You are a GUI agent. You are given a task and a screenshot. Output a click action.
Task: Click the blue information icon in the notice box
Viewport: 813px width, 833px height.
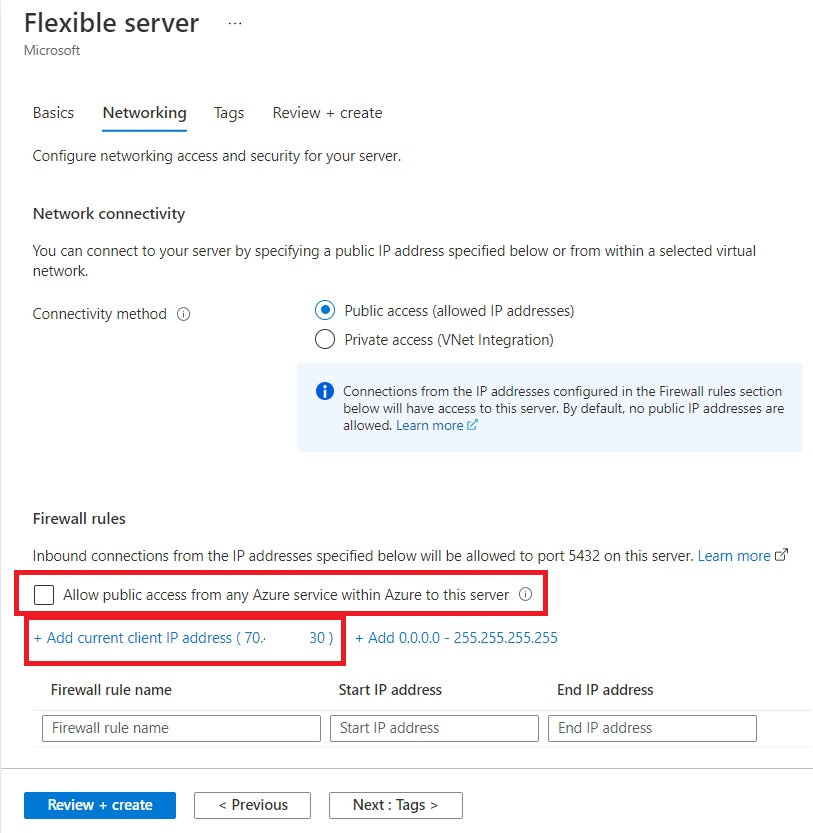tap(325, 392)
